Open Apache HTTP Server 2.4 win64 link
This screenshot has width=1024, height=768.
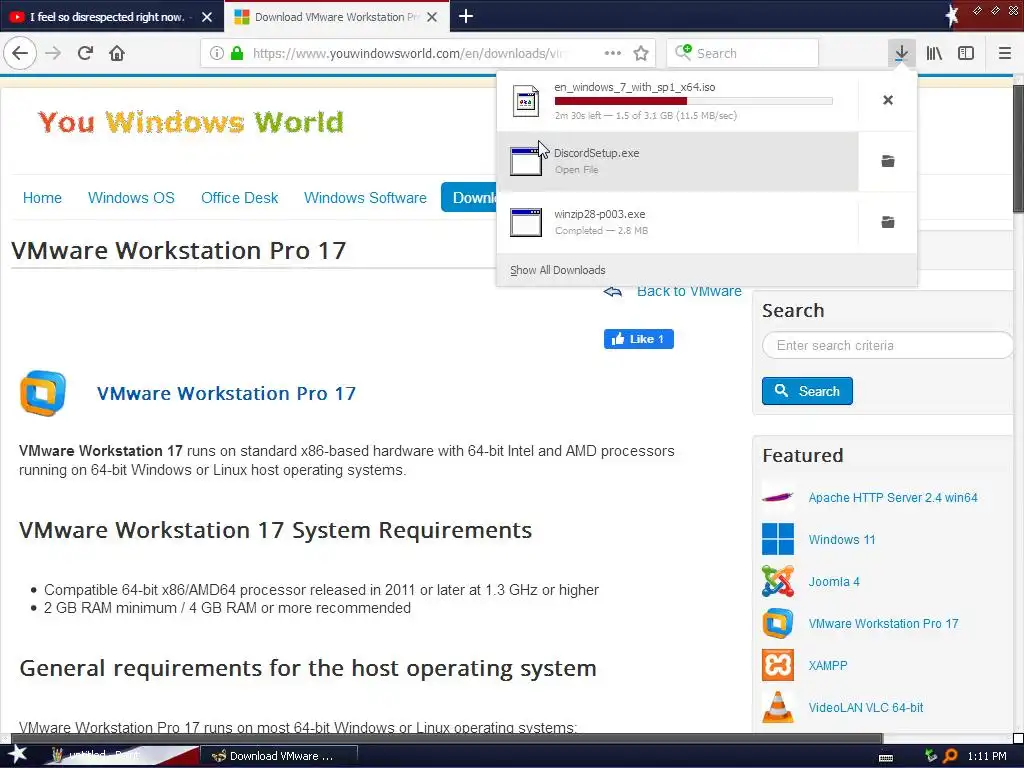pos(893,498)
